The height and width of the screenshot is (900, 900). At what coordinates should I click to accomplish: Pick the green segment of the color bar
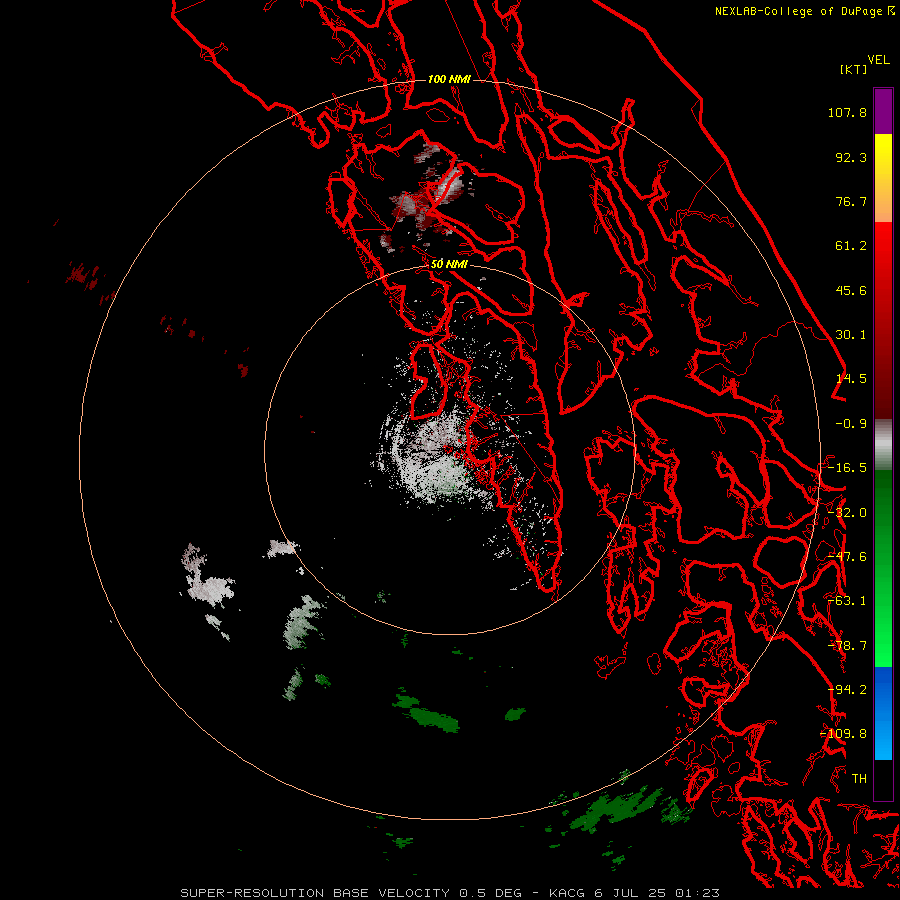(883, 568)
